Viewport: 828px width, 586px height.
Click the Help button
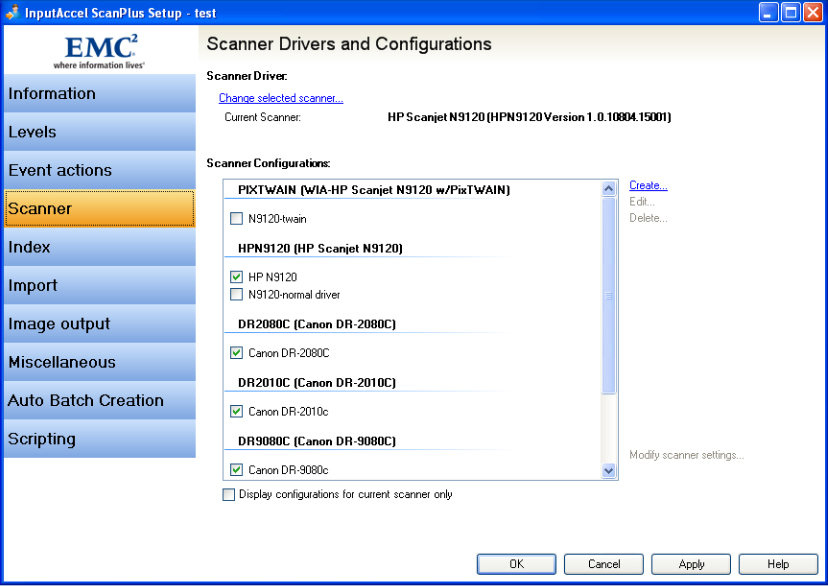click(778, 564)
